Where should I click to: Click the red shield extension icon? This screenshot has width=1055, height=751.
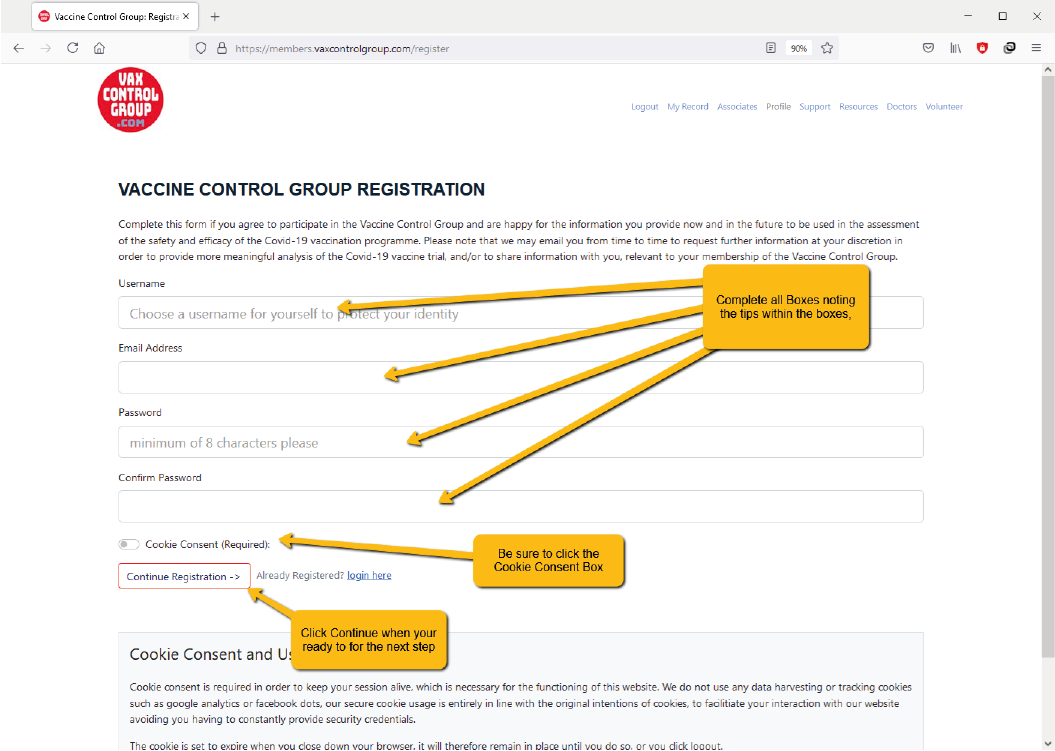tap(982, 48)
